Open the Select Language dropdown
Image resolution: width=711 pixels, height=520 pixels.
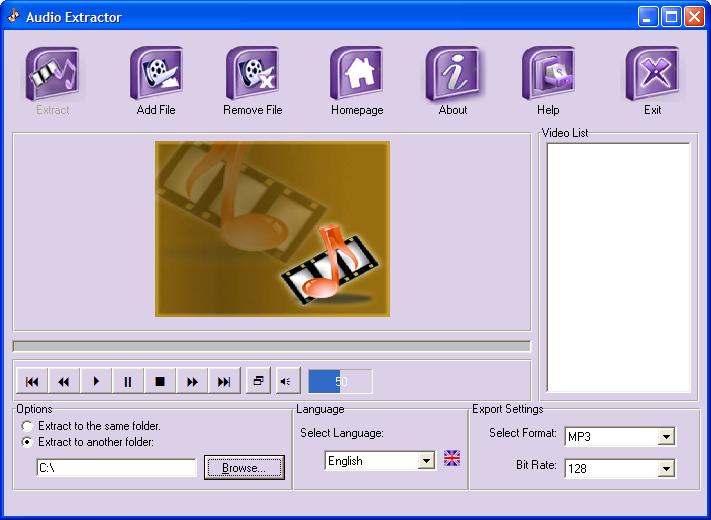pyautogui.click(x=380, y=461)
